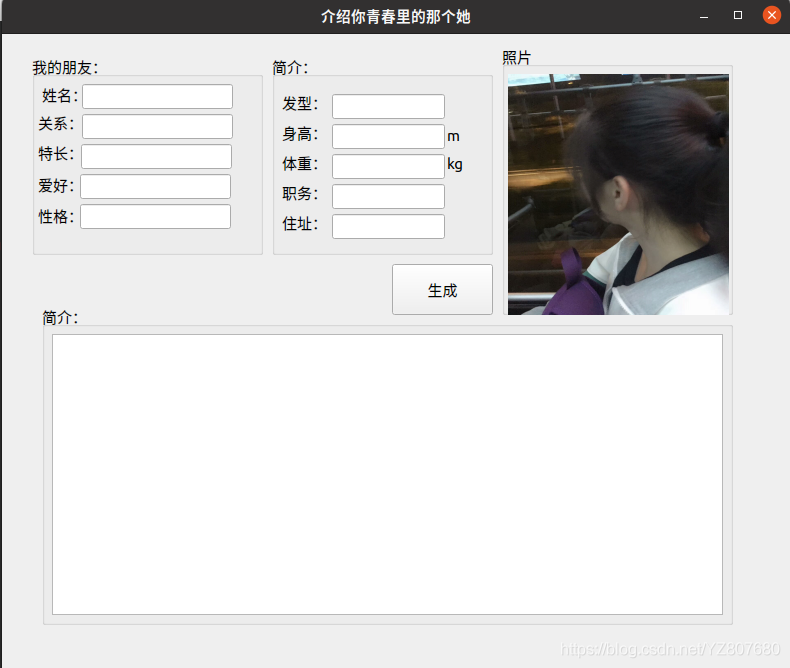The image size is (790, 668).
Task: Click the window title 介绍你青春里的那个她
Action: (x=395, y=16)
